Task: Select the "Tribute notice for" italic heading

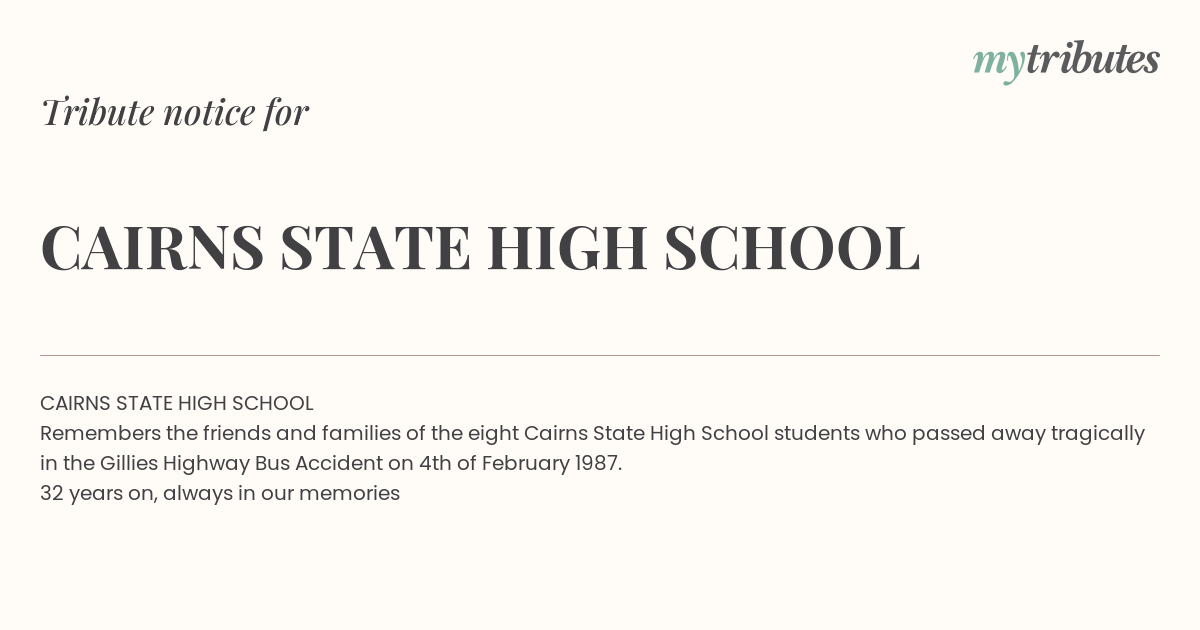Action: click(x=175, y=112)
